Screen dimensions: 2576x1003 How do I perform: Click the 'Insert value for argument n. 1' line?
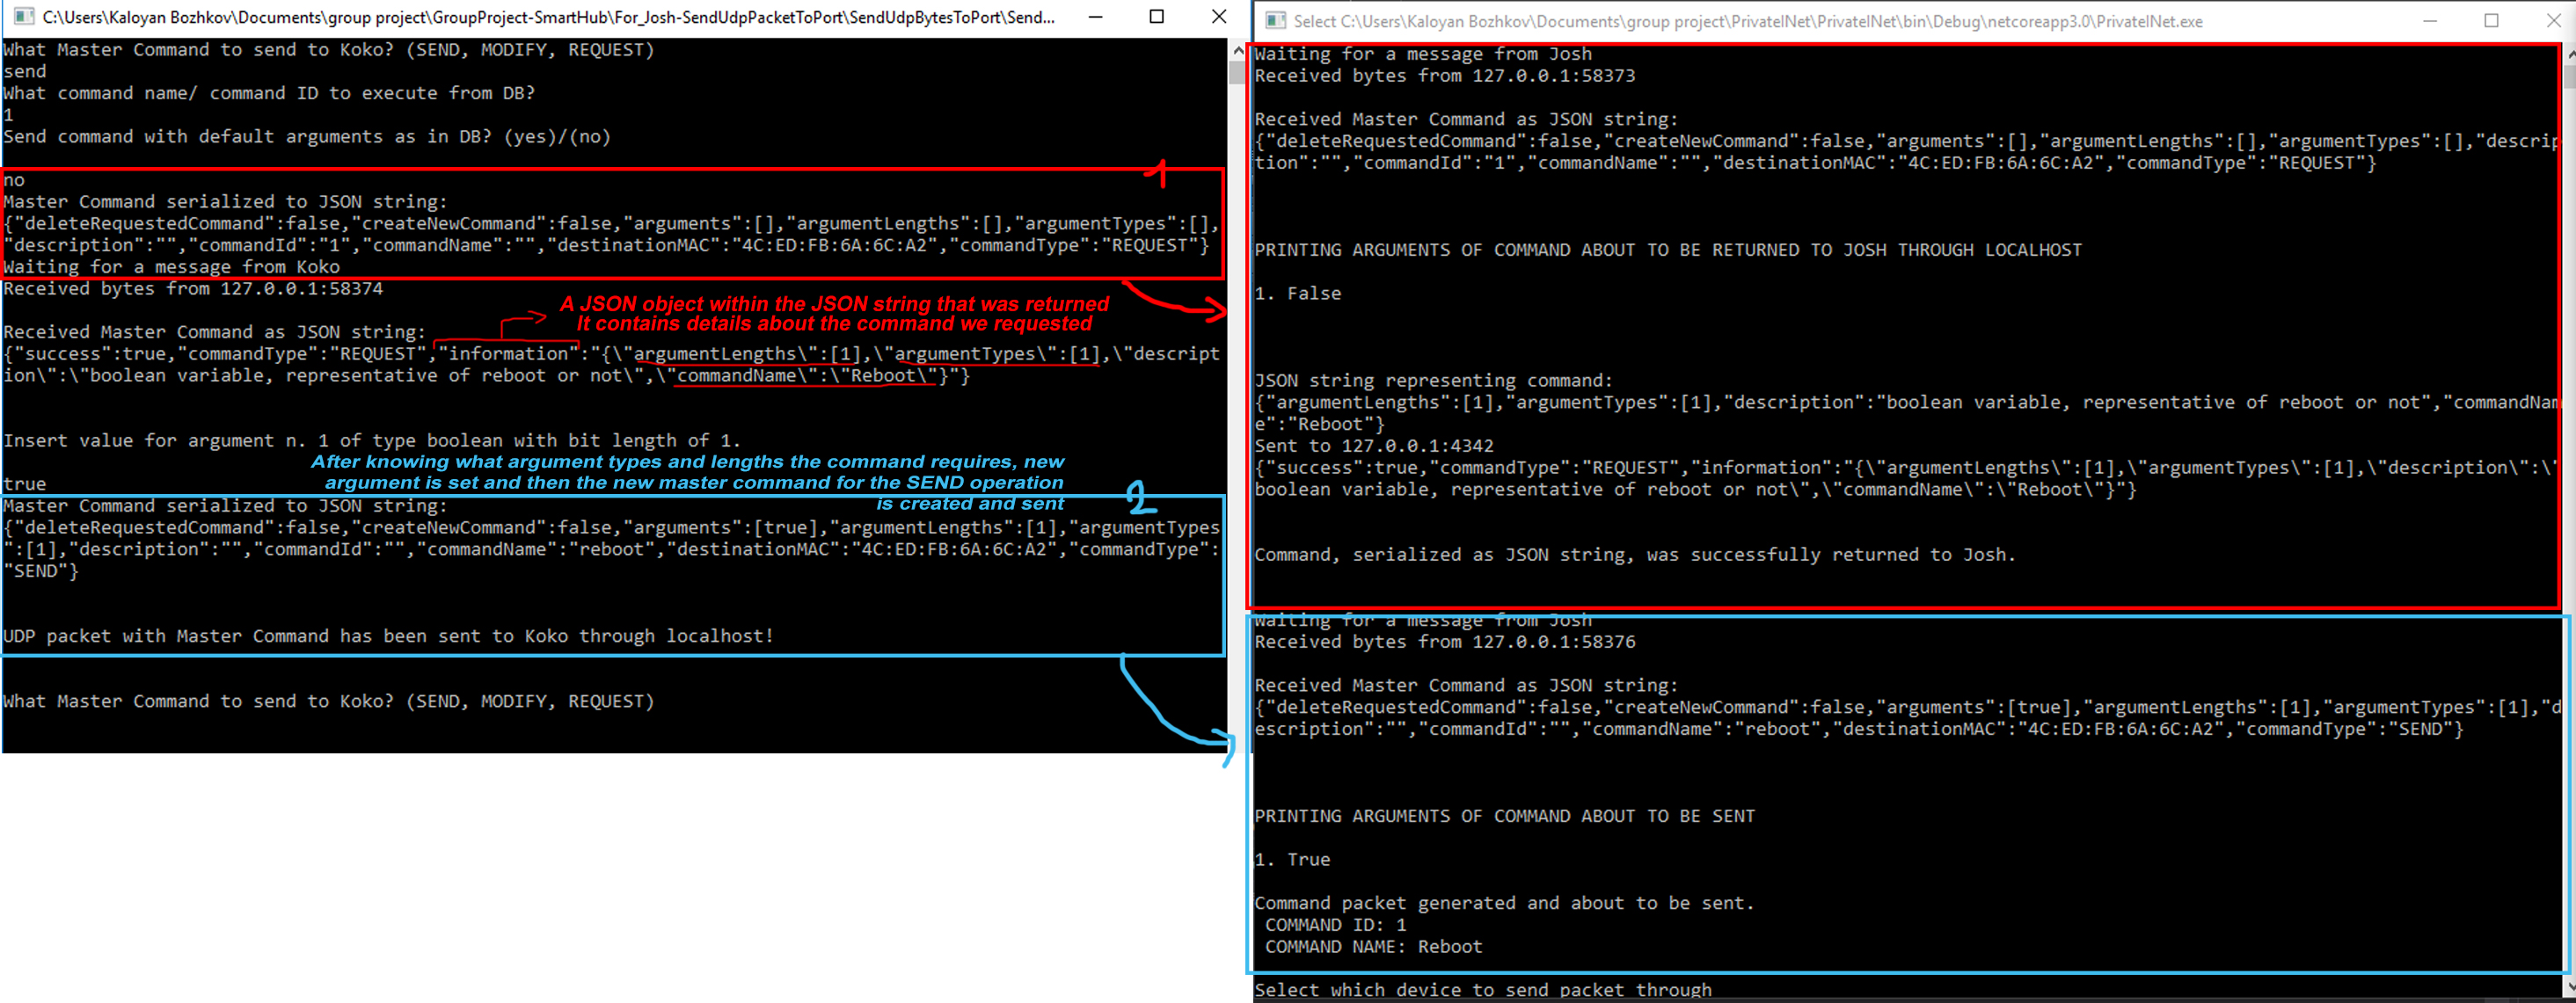point(371,440)
